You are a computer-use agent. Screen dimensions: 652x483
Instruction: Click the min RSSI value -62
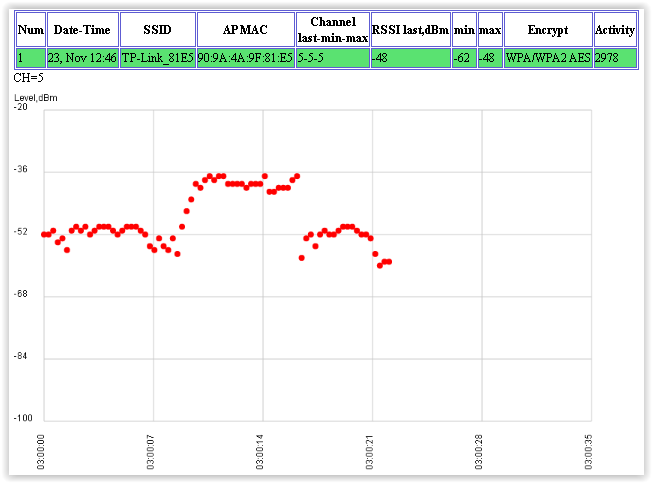coord(462,59)
